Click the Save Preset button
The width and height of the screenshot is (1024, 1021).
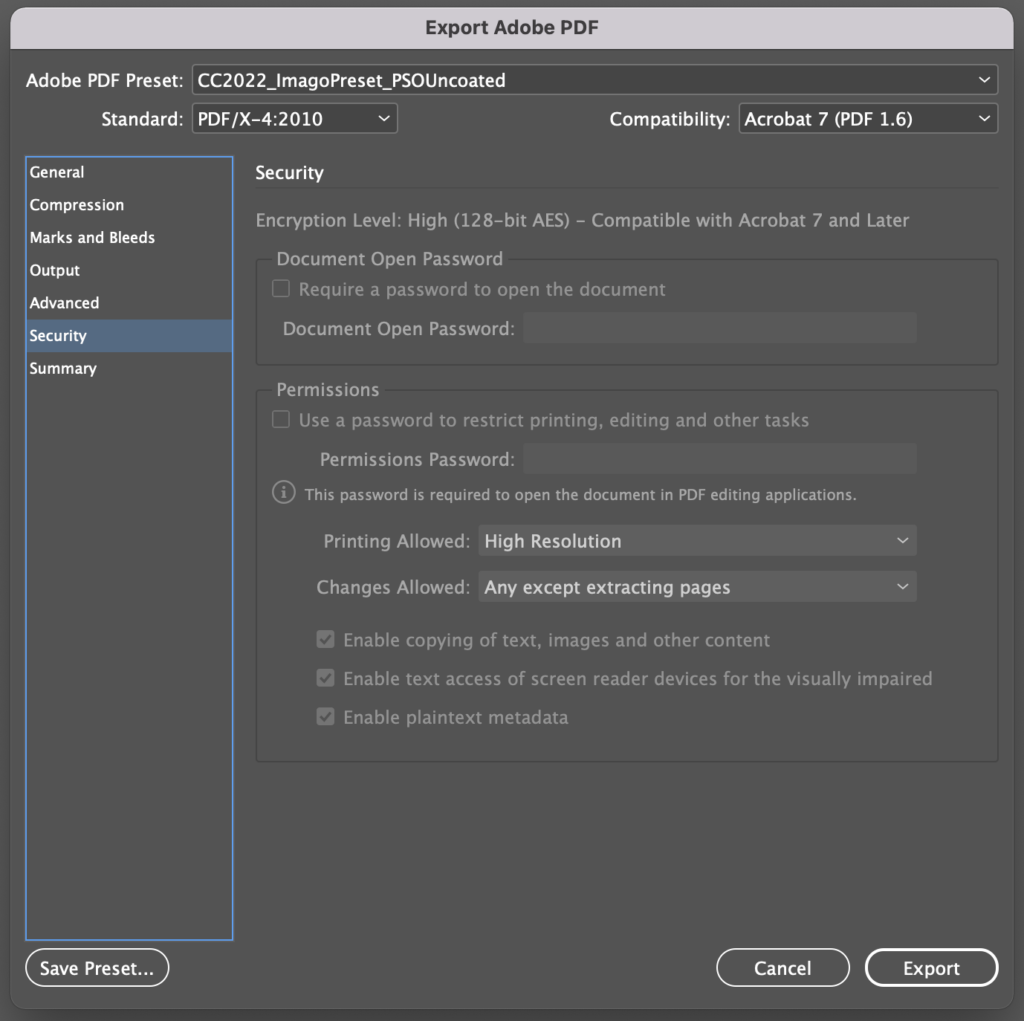pyautogui.click(x=96, y=967)
